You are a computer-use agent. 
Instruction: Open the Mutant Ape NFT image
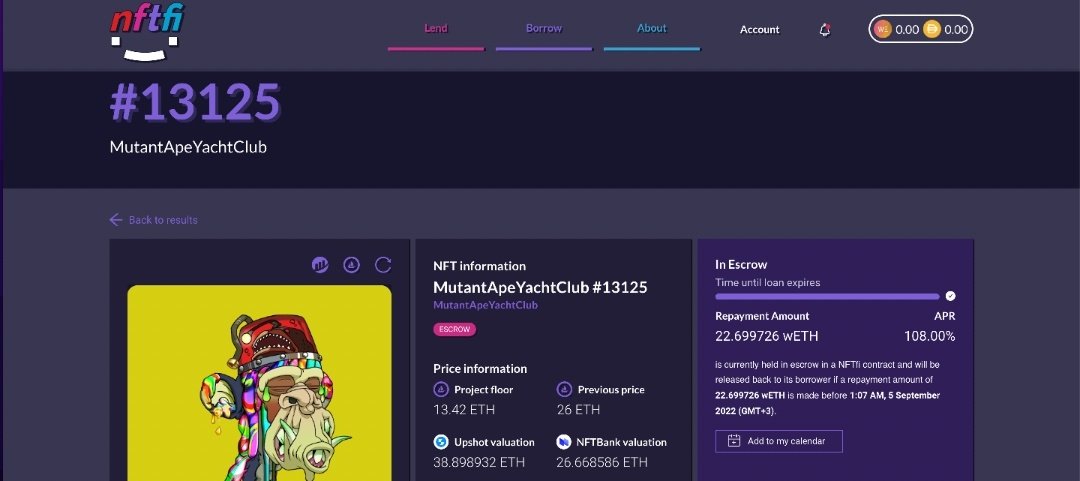tap(259, 382)
